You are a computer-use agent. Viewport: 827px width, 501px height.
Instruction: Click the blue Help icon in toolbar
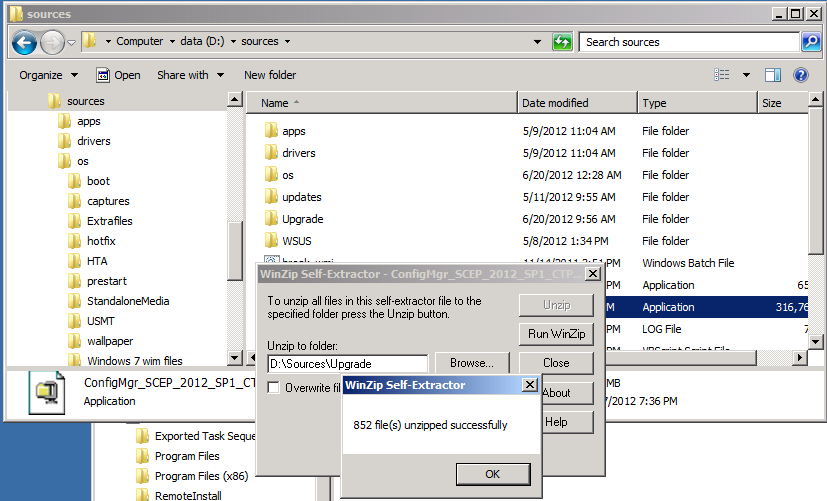click(801, 75)
